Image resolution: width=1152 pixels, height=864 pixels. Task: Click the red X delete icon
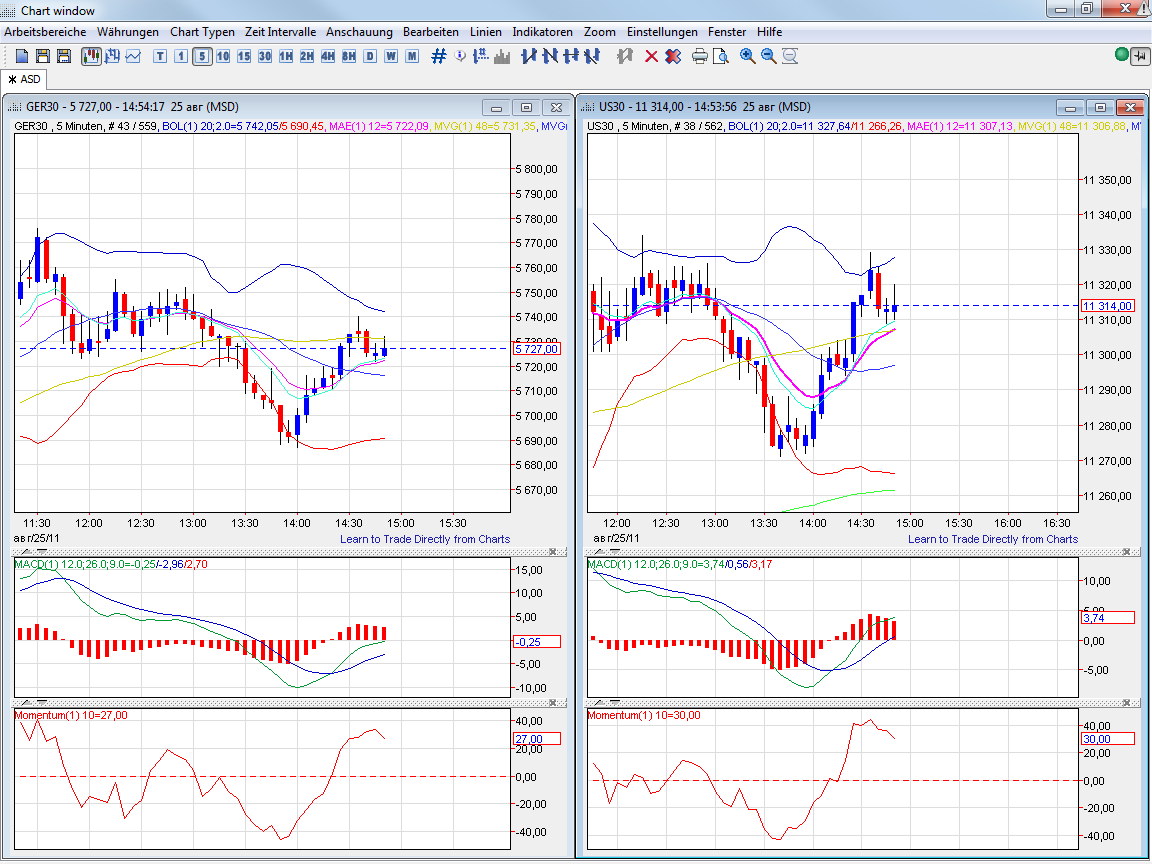pyautogui.click(x=652, y=56)
